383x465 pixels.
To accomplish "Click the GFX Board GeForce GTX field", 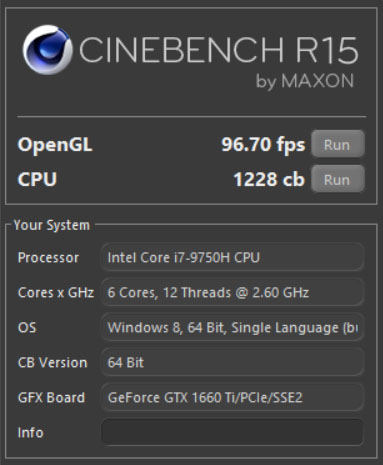I will pos(232,397).
